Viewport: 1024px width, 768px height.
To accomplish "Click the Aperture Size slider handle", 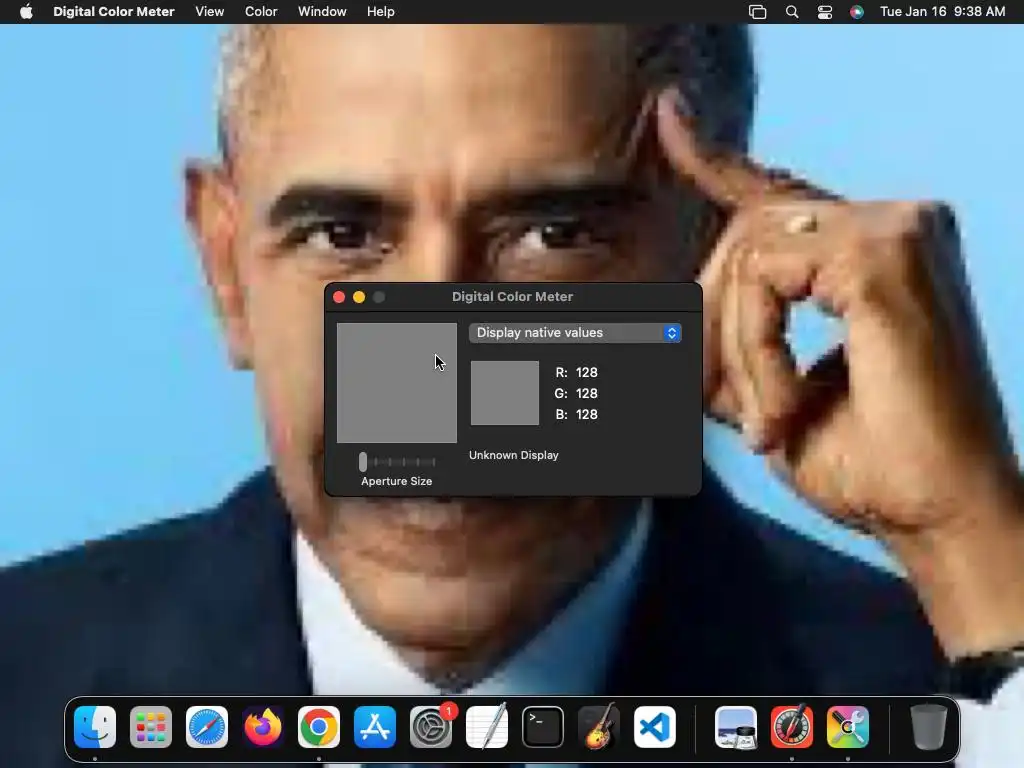I will coord(363,462).
